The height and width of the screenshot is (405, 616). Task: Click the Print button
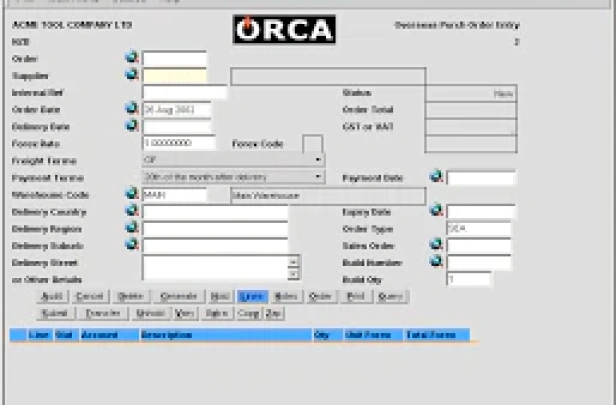point(356,297)
